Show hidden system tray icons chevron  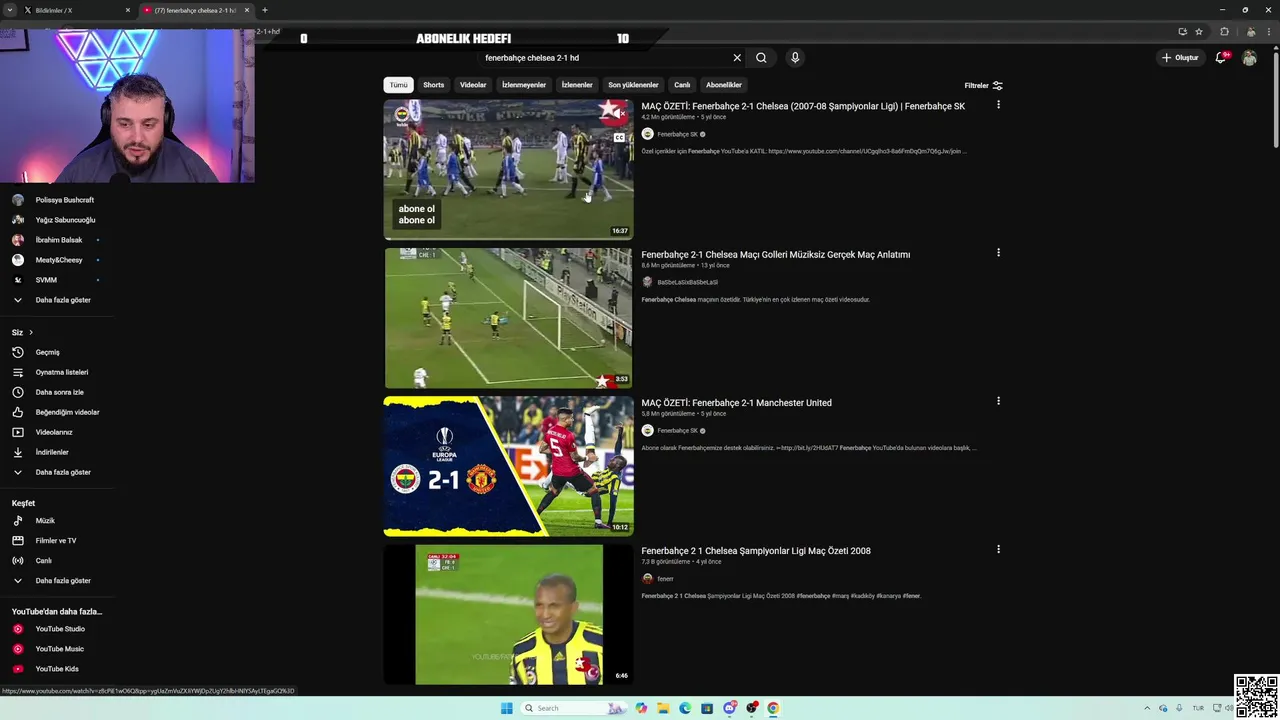coord(1146,708)
